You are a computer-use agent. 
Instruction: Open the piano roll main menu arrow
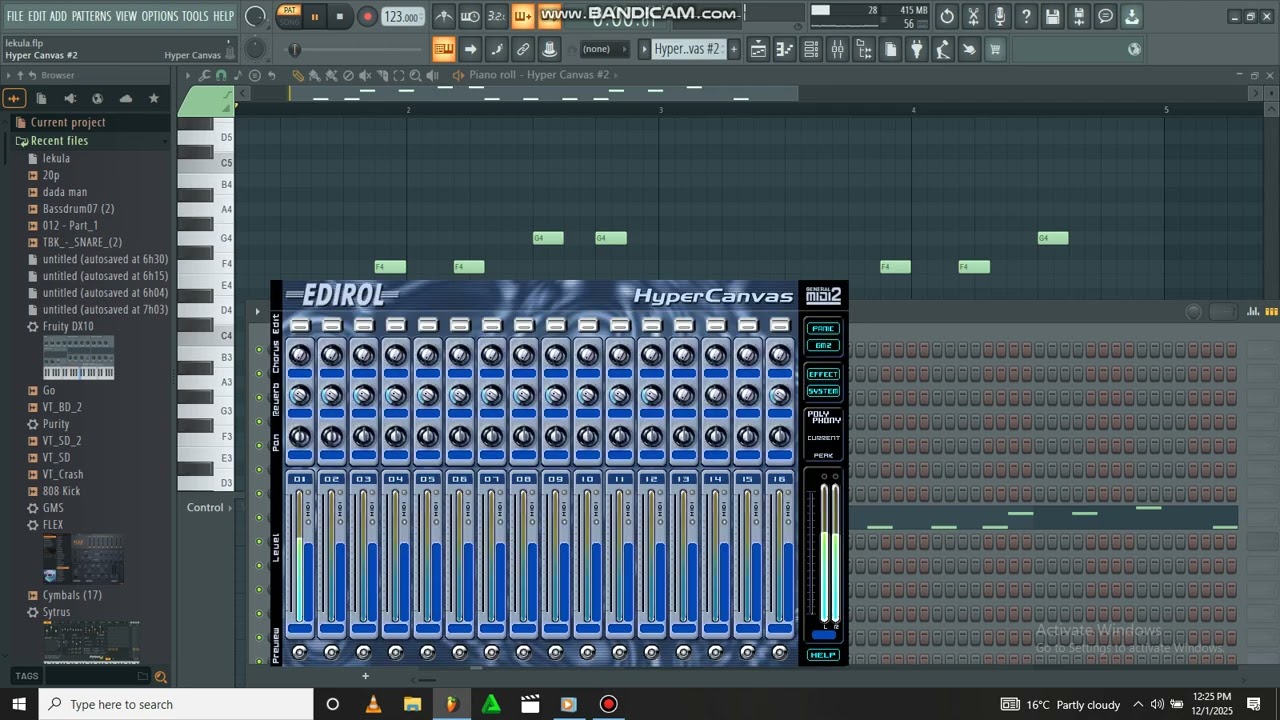click(x=187, y=75)
